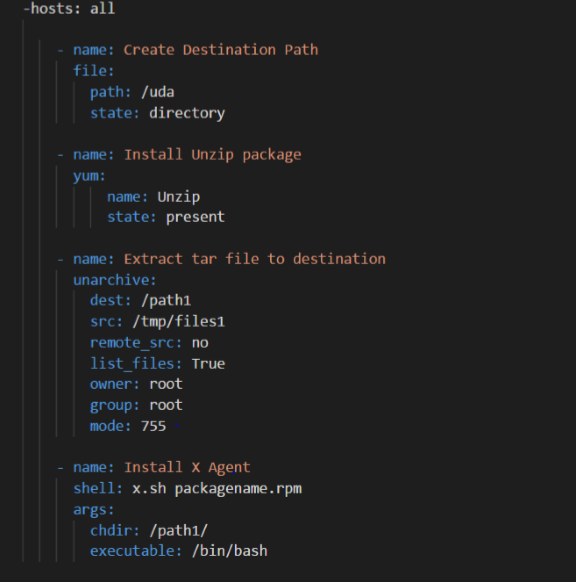
Task: Click the '/bin/bash' executable value
Action: pyautogui.click(x=230, y=551)
